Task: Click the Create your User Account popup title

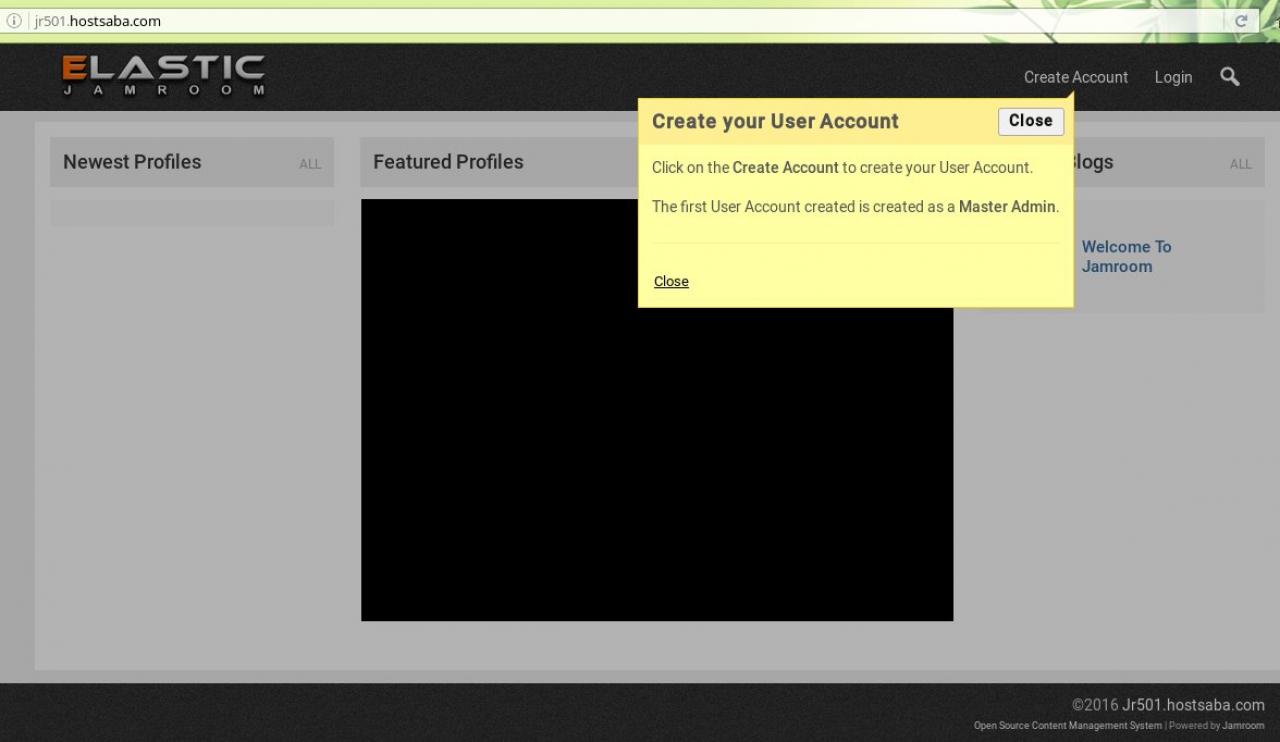Action: [775, 121]
